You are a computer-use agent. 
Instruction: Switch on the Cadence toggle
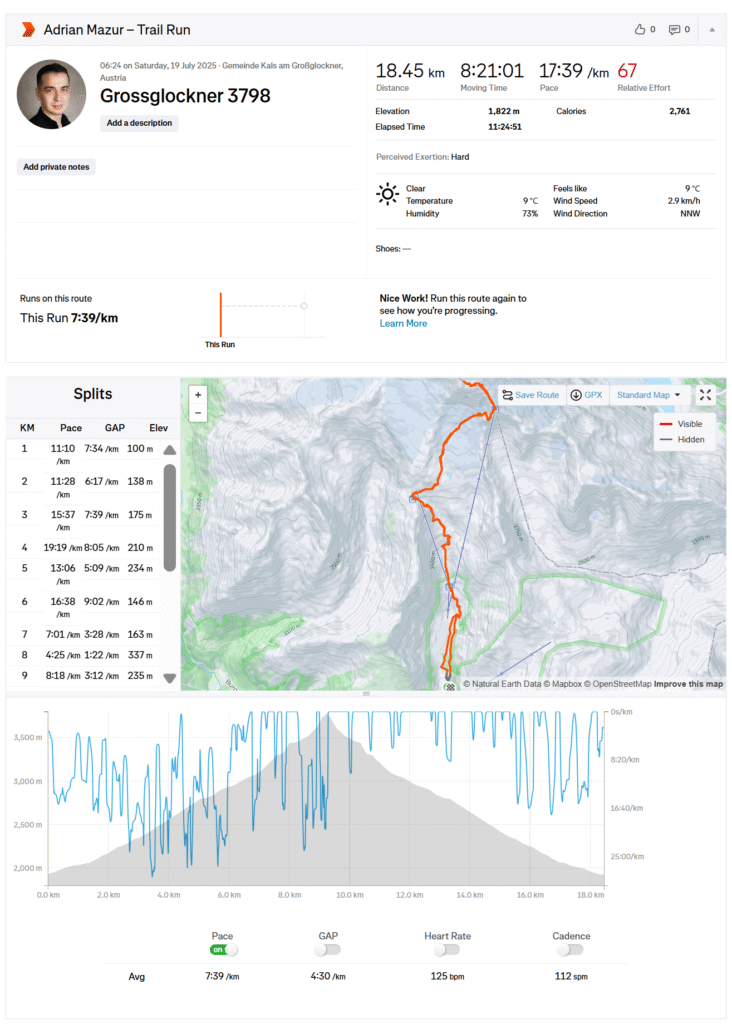(x=571, y=949)
